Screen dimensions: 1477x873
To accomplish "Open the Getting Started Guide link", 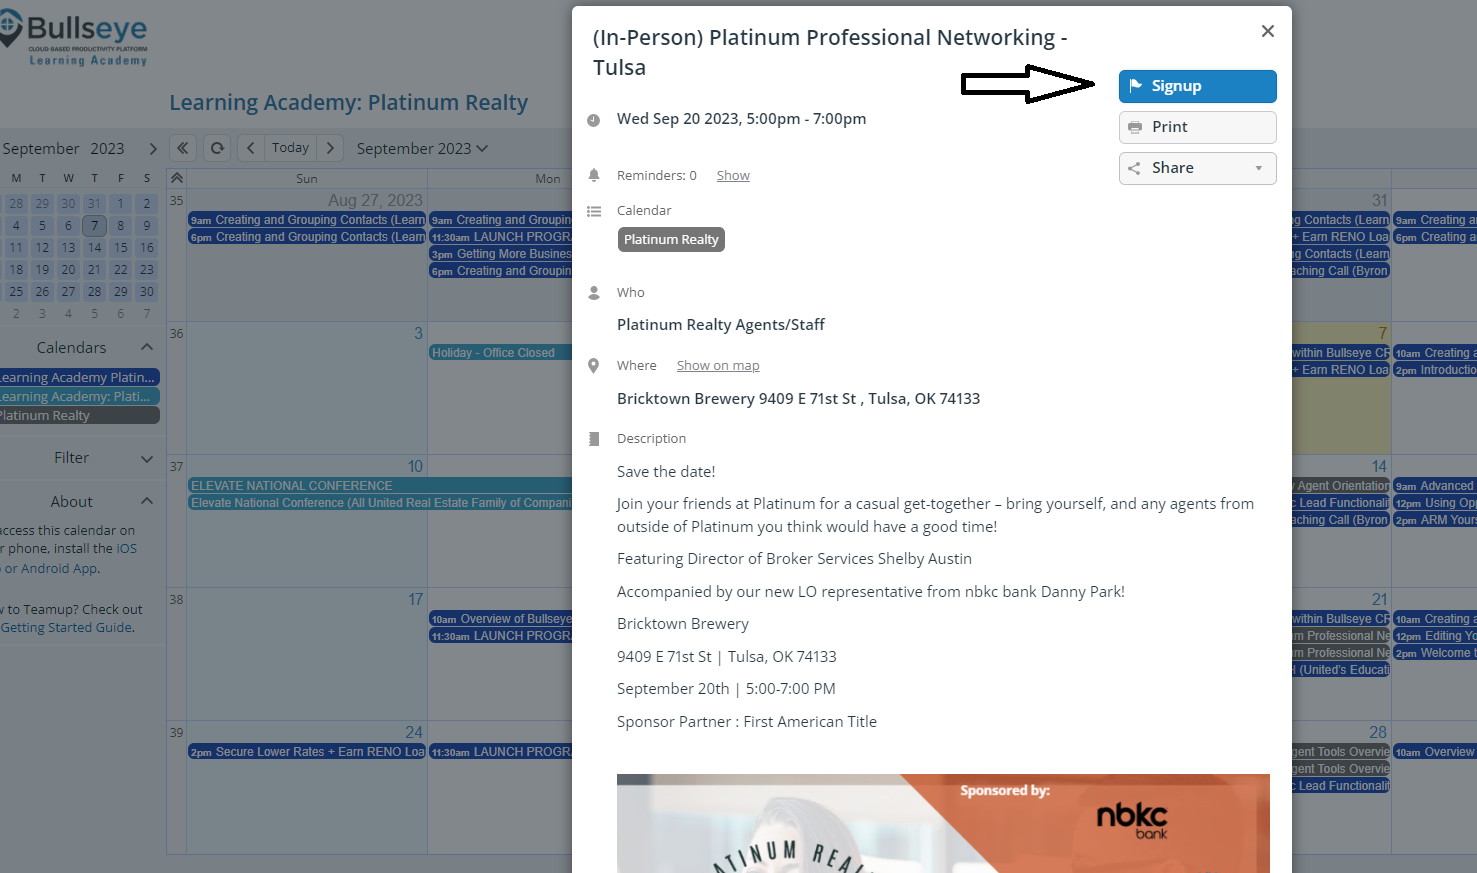I will (x=67, y=628).
